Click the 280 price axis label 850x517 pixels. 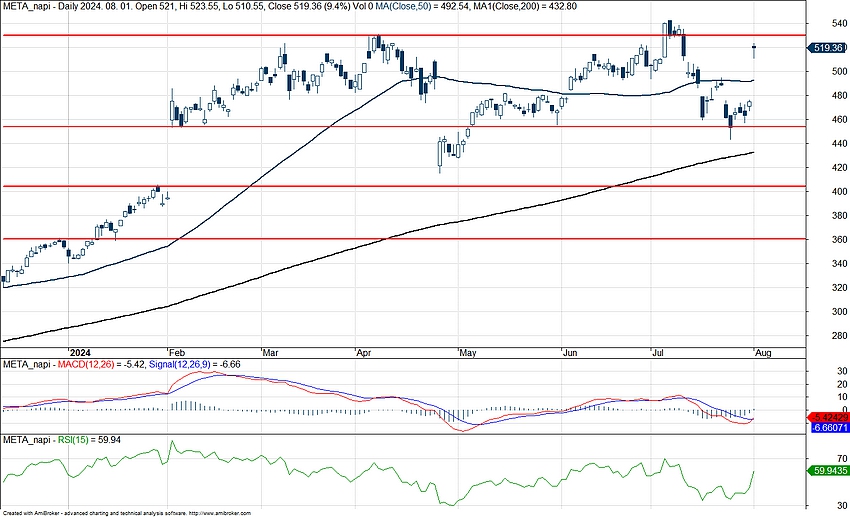point(839,335)
